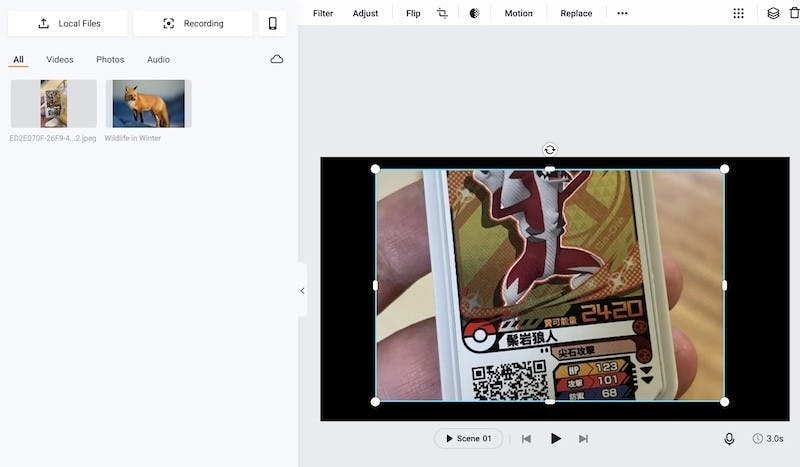Screen dimensions: 800x467
Task: Collapse the media panel with arrow
Action: coord(303,290)
